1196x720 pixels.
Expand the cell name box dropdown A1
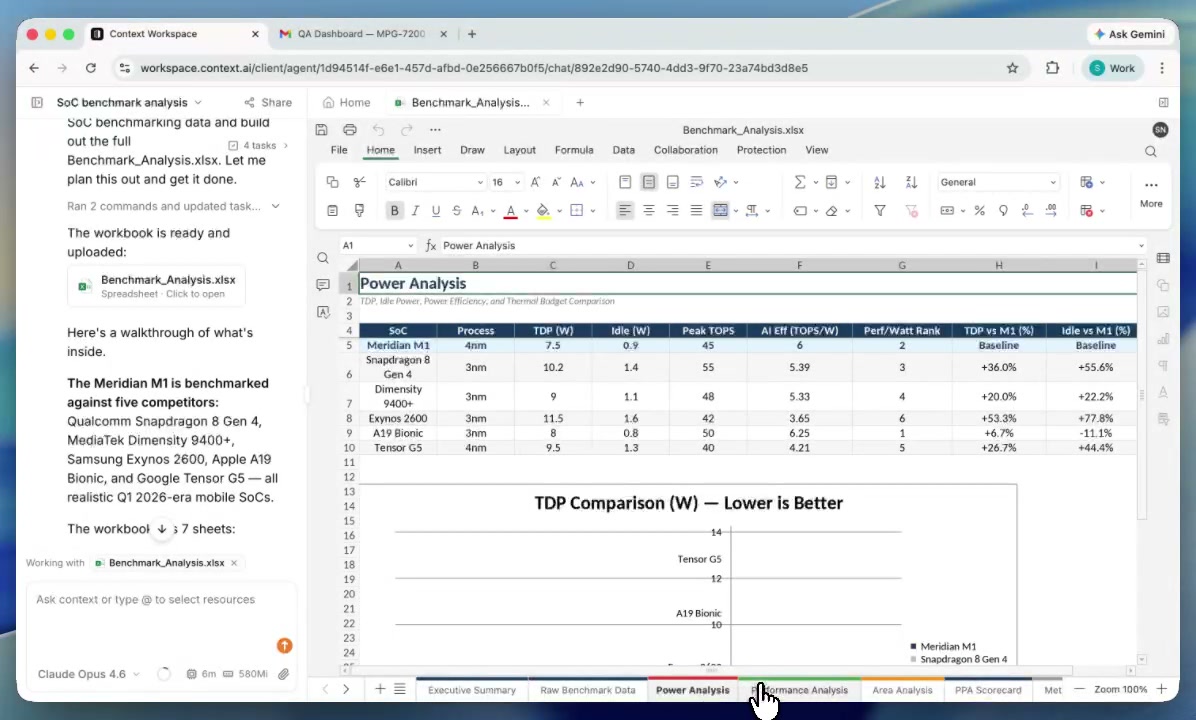tap(410, 246)
